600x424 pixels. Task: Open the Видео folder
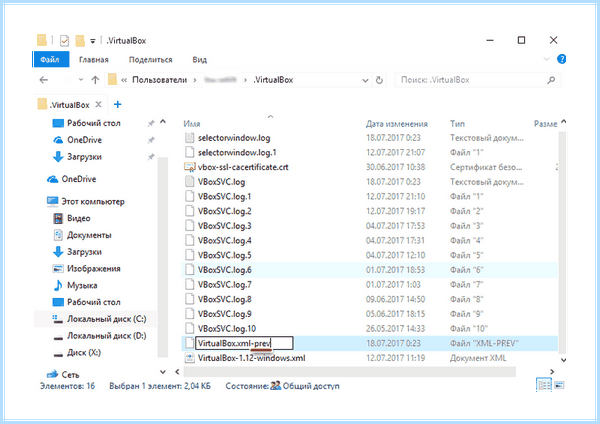point(78,218)
